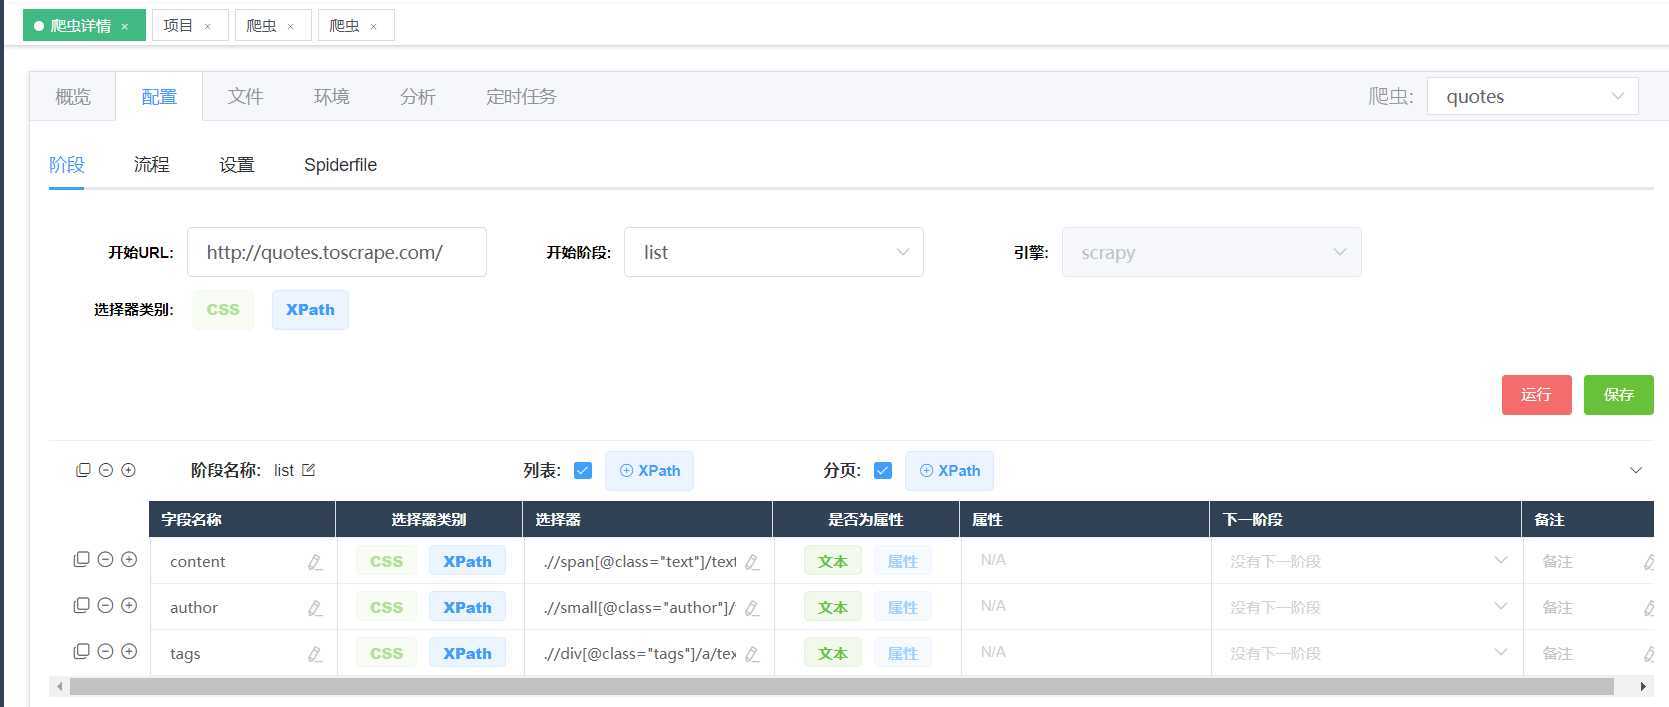
Task: Switch tags row selector to CSS
Action: [x=386, y=653]
